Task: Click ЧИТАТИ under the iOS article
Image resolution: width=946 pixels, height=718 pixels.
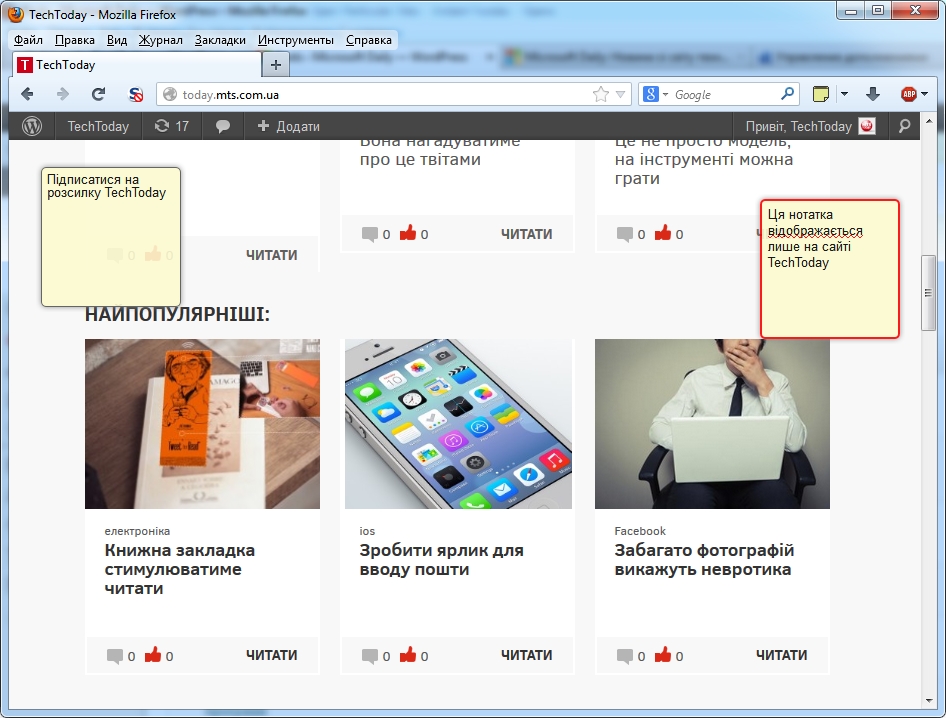Action: 526,655
